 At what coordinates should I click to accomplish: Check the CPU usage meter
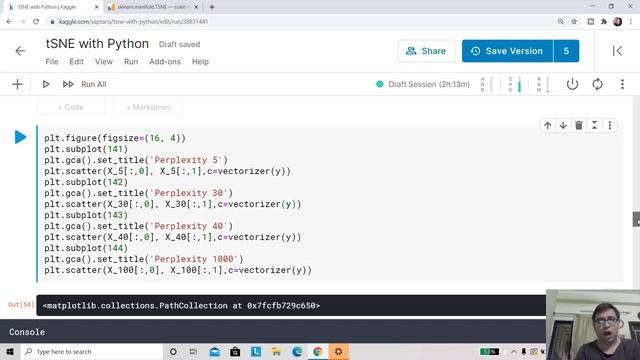point(515,84)
